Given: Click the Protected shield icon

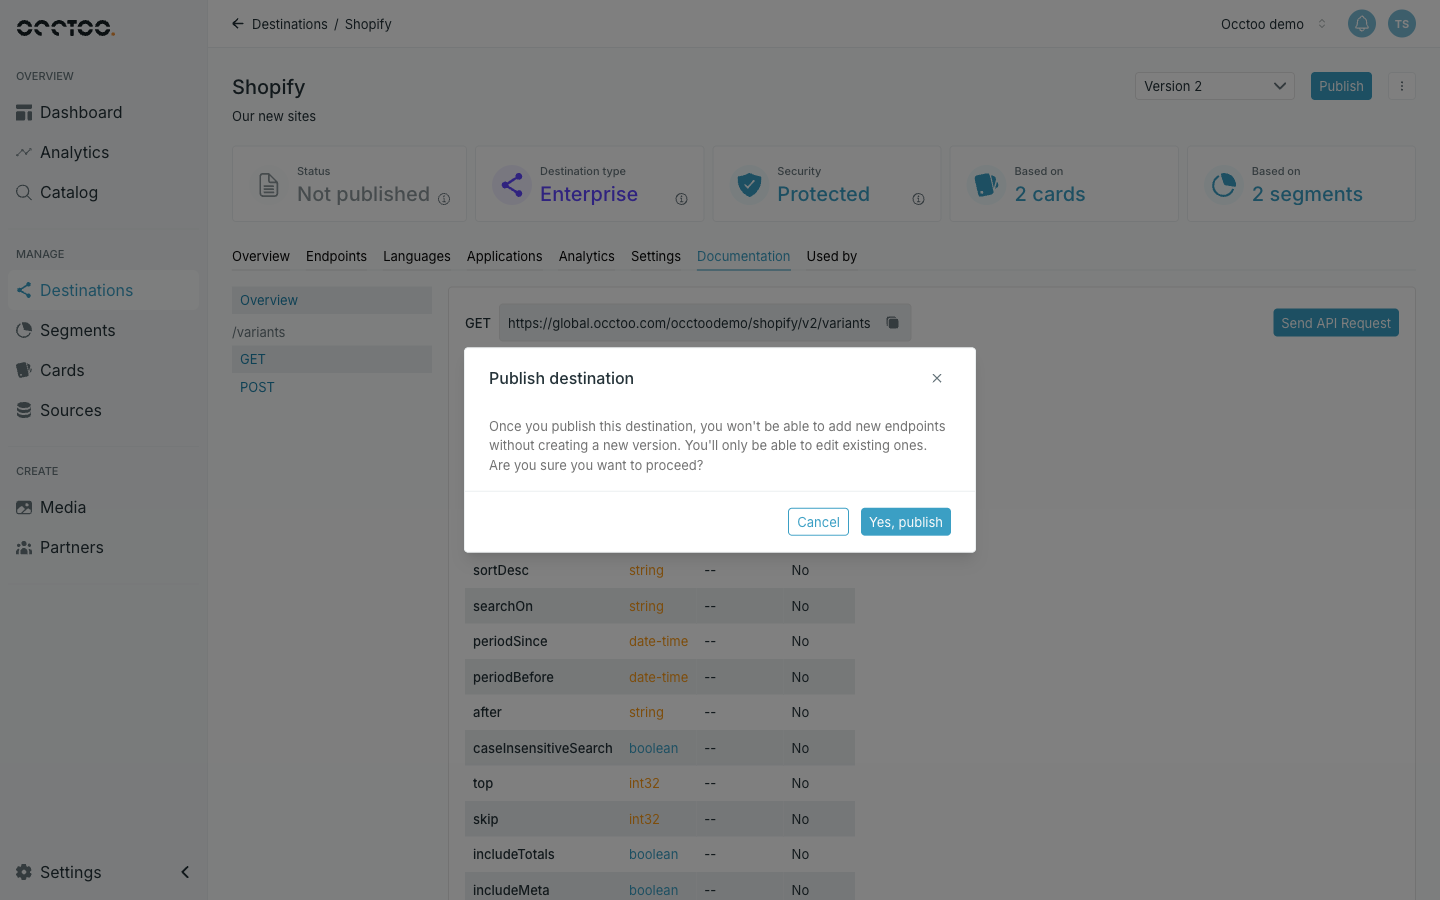Looking at the screenshot, I should coord(749,184).
